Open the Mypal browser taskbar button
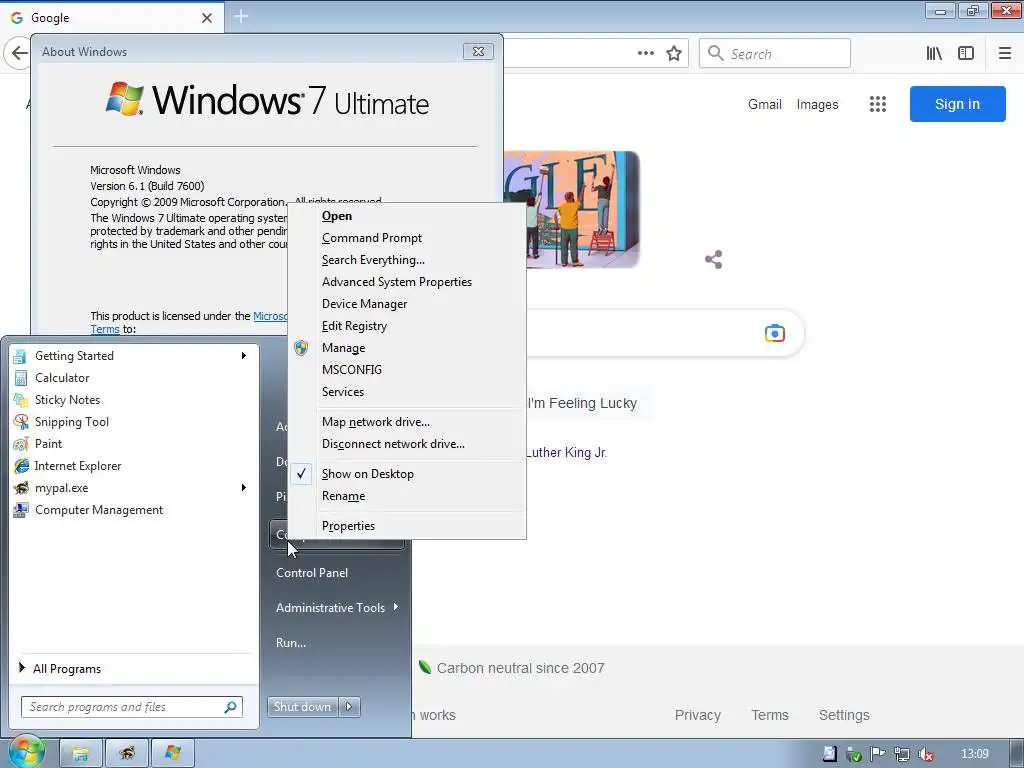The height and width of the screenshot is (768, 1024). point(127,754)
